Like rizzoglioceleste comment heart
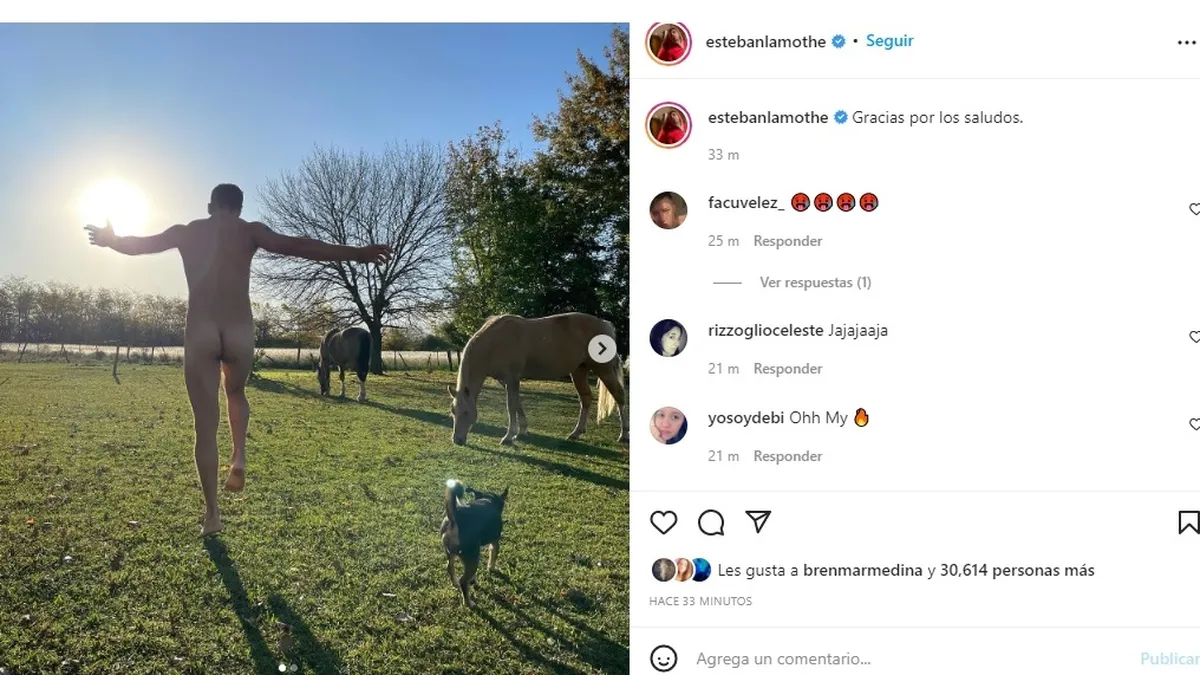 point(1194,338)
